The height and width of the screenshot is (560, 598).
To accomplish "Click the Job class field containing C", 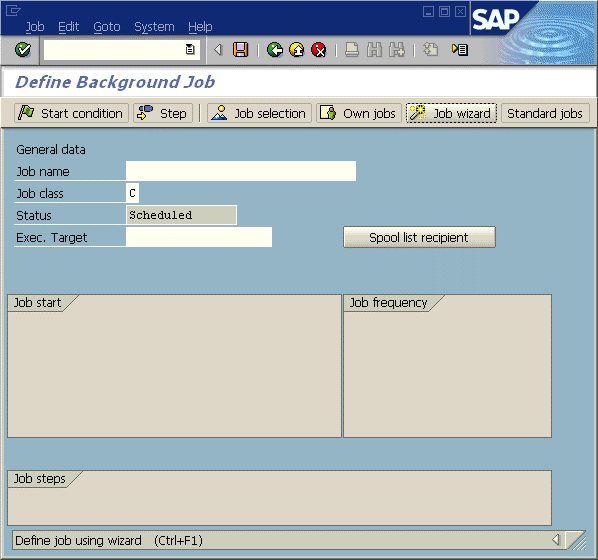I will tap(132, 193).
